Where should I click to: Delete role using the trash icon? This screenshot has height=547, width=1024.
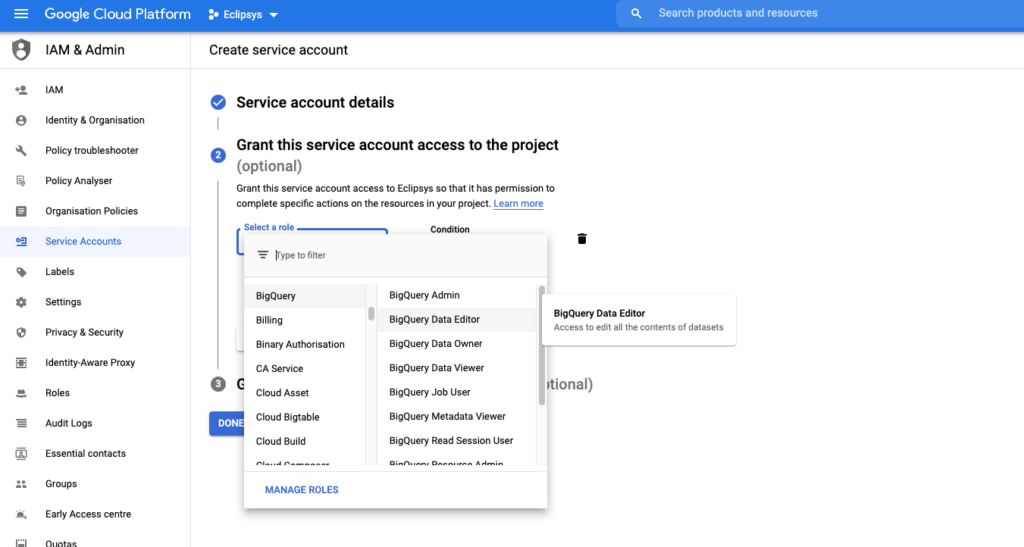582,239
